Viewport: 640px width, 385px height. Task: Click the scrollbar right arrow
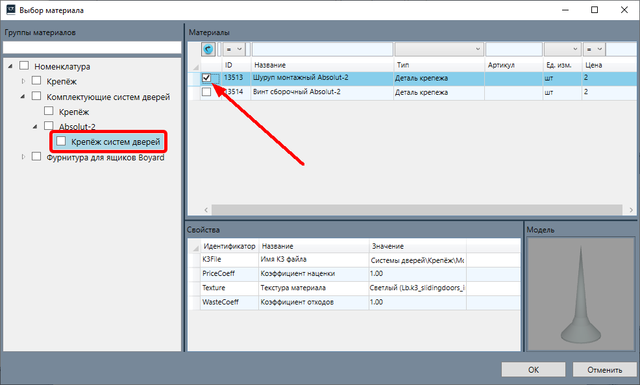coord(631,210)
